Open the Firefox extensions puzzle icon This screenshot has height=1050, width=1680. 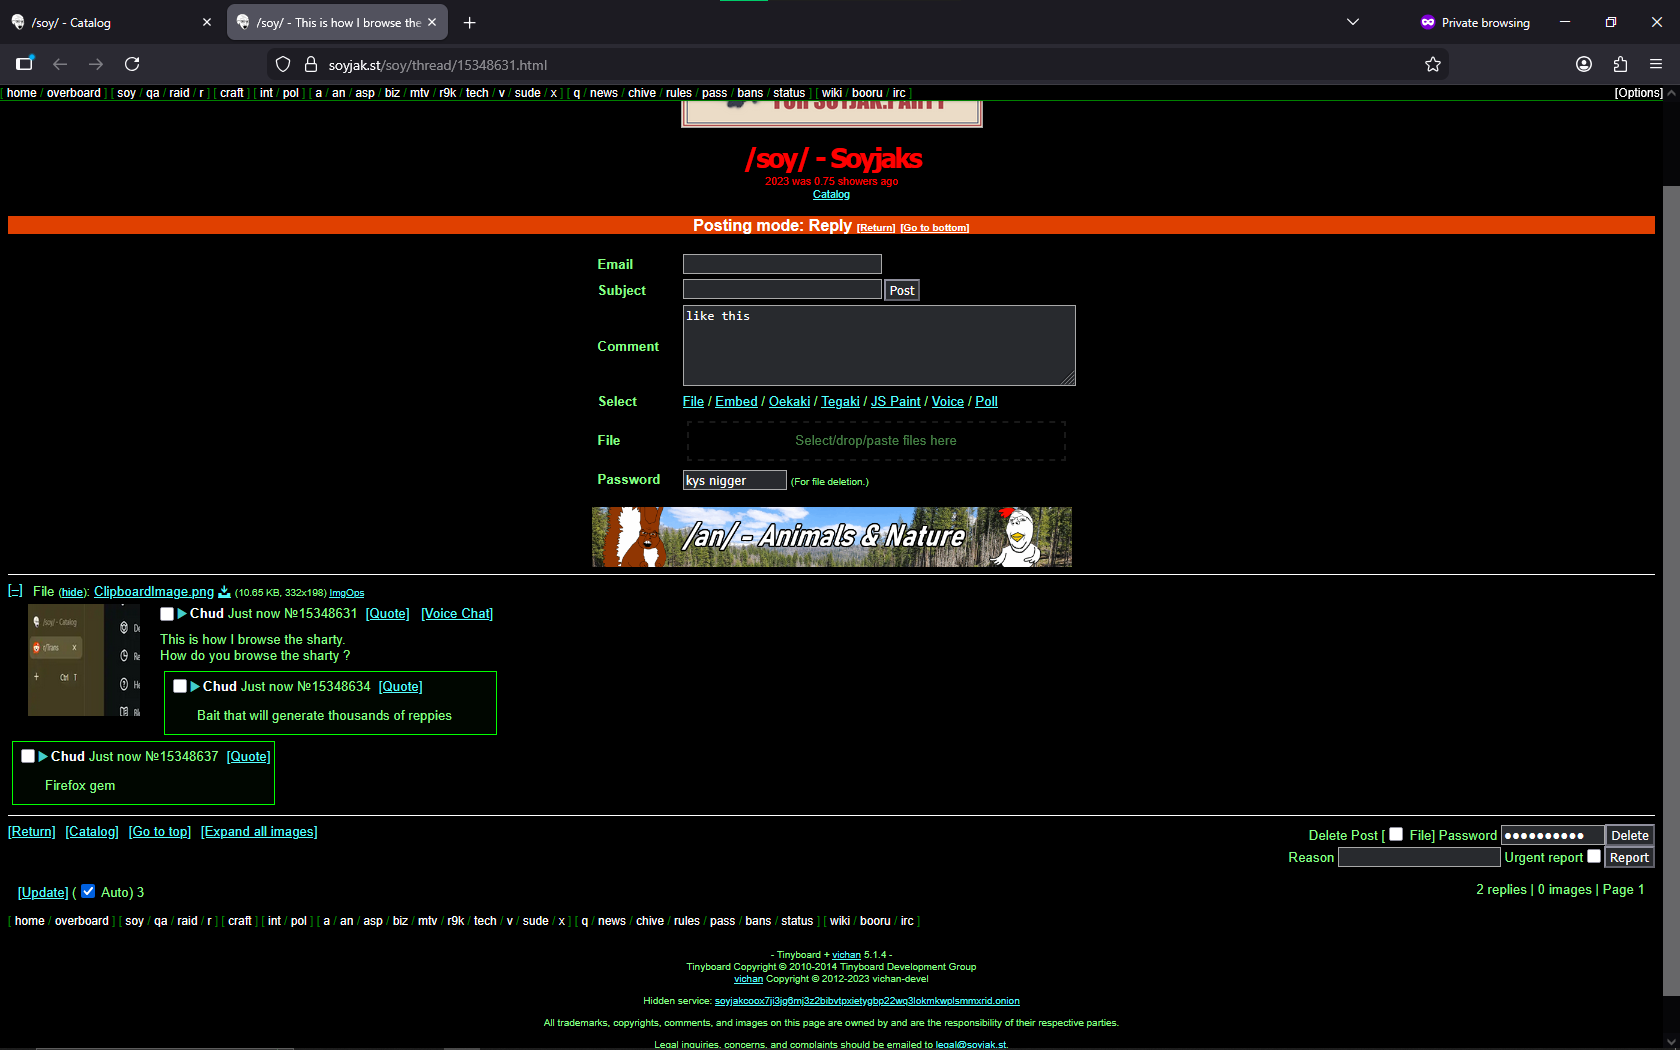click(x=1620, y=64)
